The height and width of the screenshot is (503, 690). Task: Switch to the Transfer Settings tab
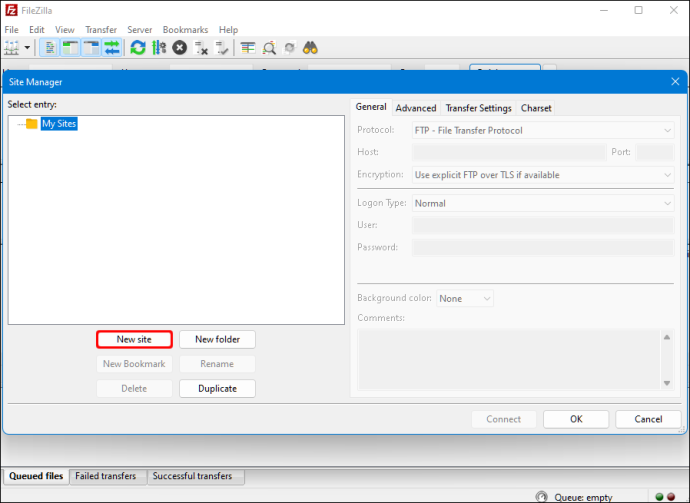click(x=478, y=108)
